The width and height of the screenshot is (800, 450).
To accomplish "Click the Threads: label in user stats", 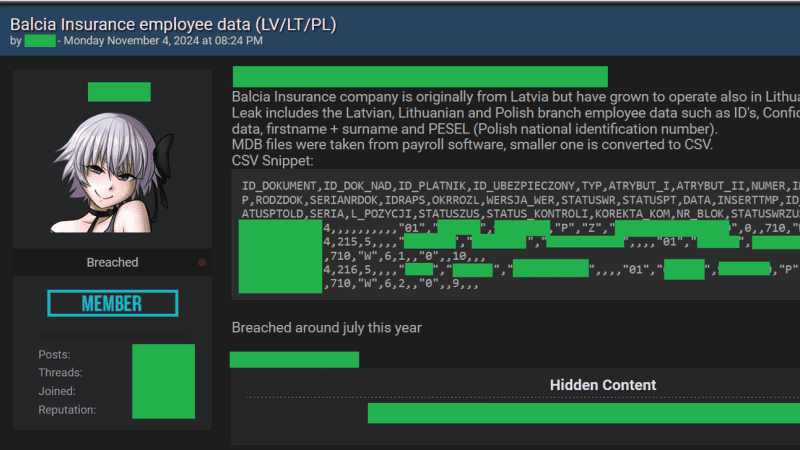I will tap(60, 373).
